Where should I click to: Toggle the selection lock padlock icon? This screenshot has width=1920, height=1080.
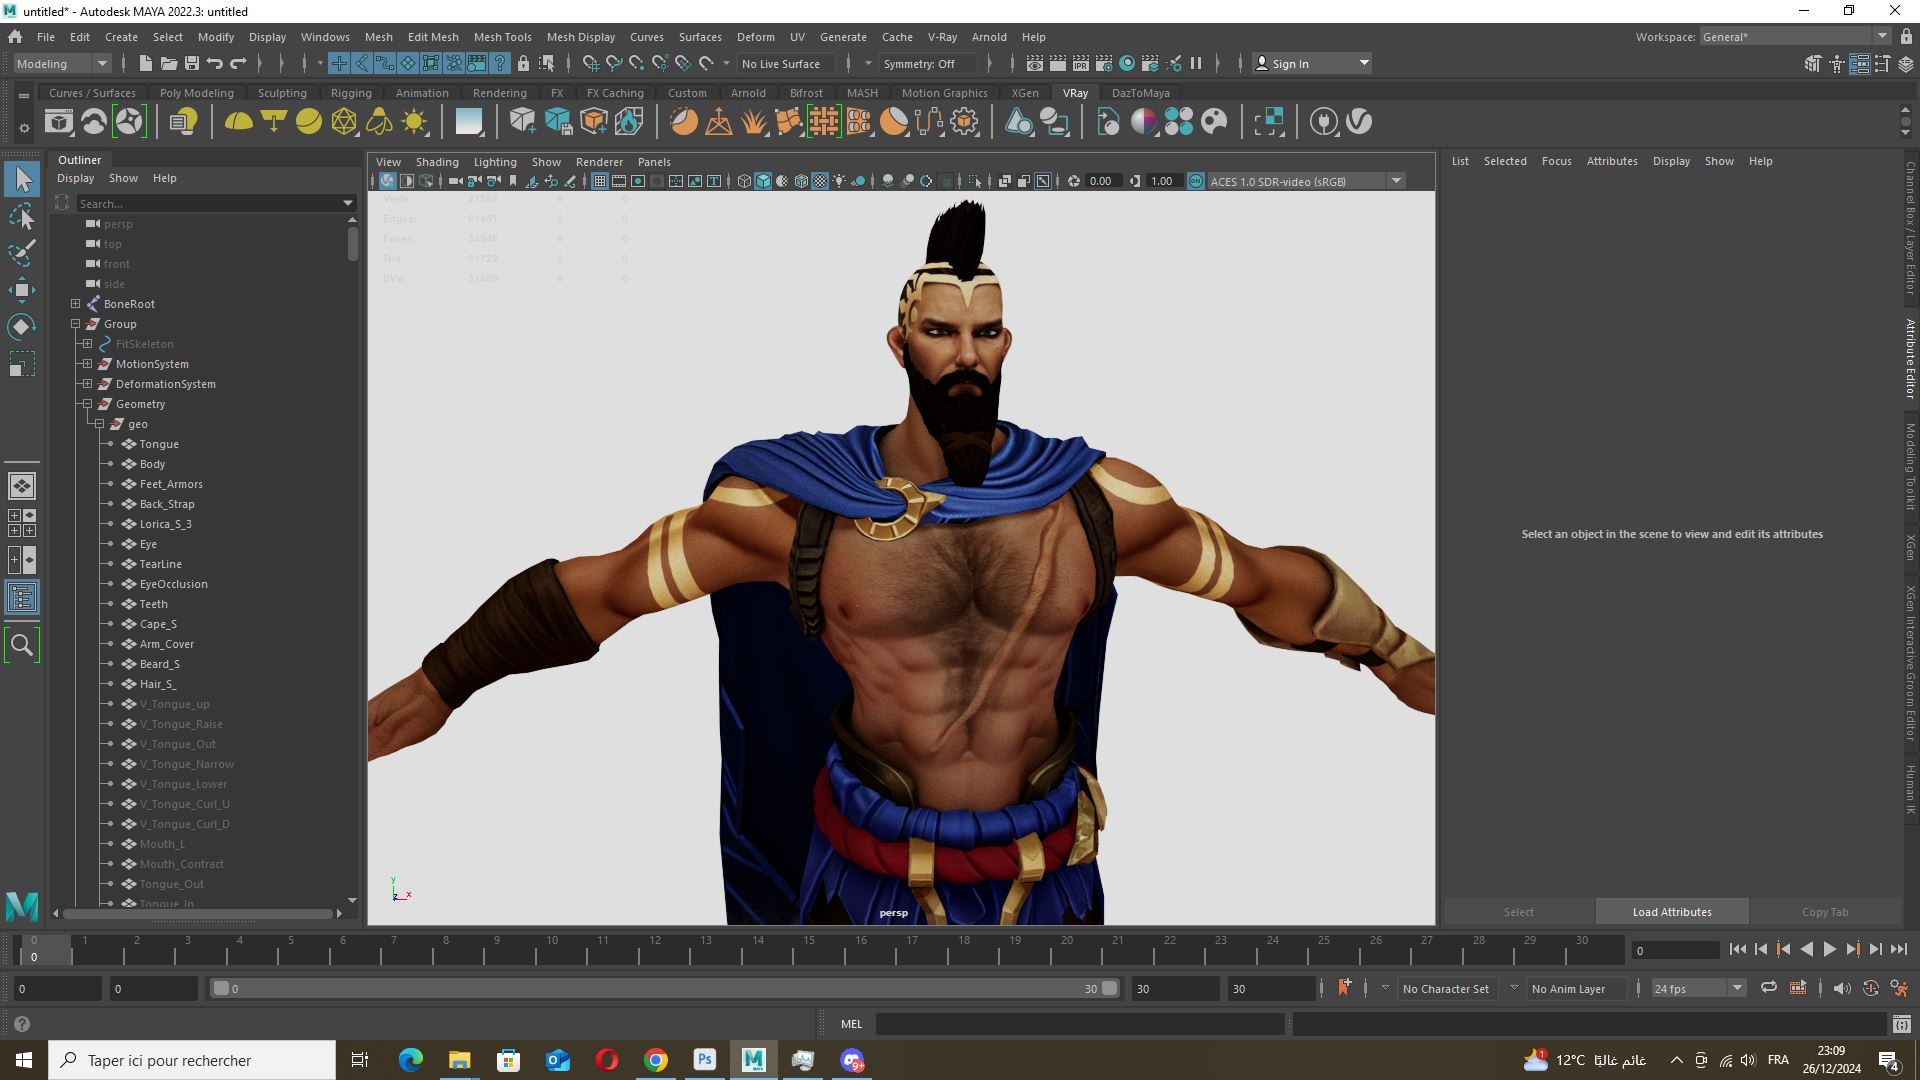pos(523,63)
